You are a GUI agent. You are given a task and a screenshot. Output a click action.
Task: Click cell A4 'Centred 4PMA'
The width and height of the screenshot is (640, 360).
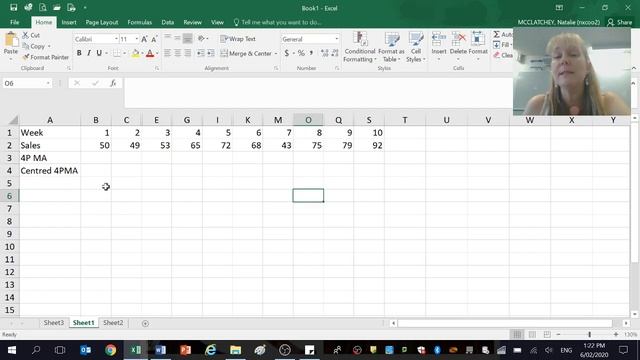pos(50,171)
